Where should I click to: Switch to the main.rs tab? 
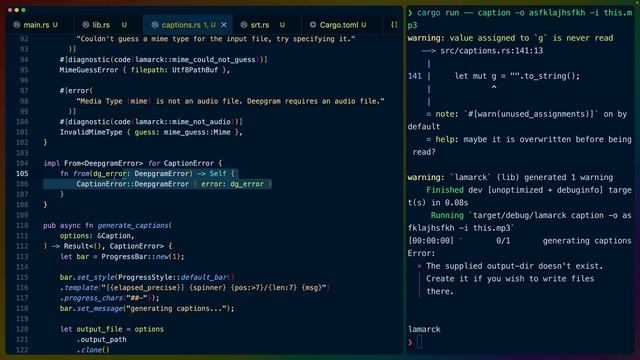pyautogui.click(x=36, y=25)
